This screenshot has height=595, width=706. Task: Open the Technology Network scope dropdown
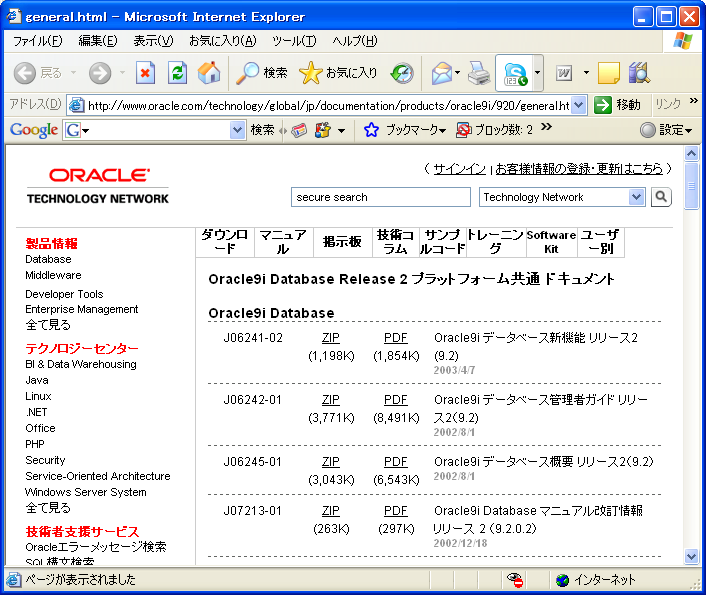click(x=636, y=197)
